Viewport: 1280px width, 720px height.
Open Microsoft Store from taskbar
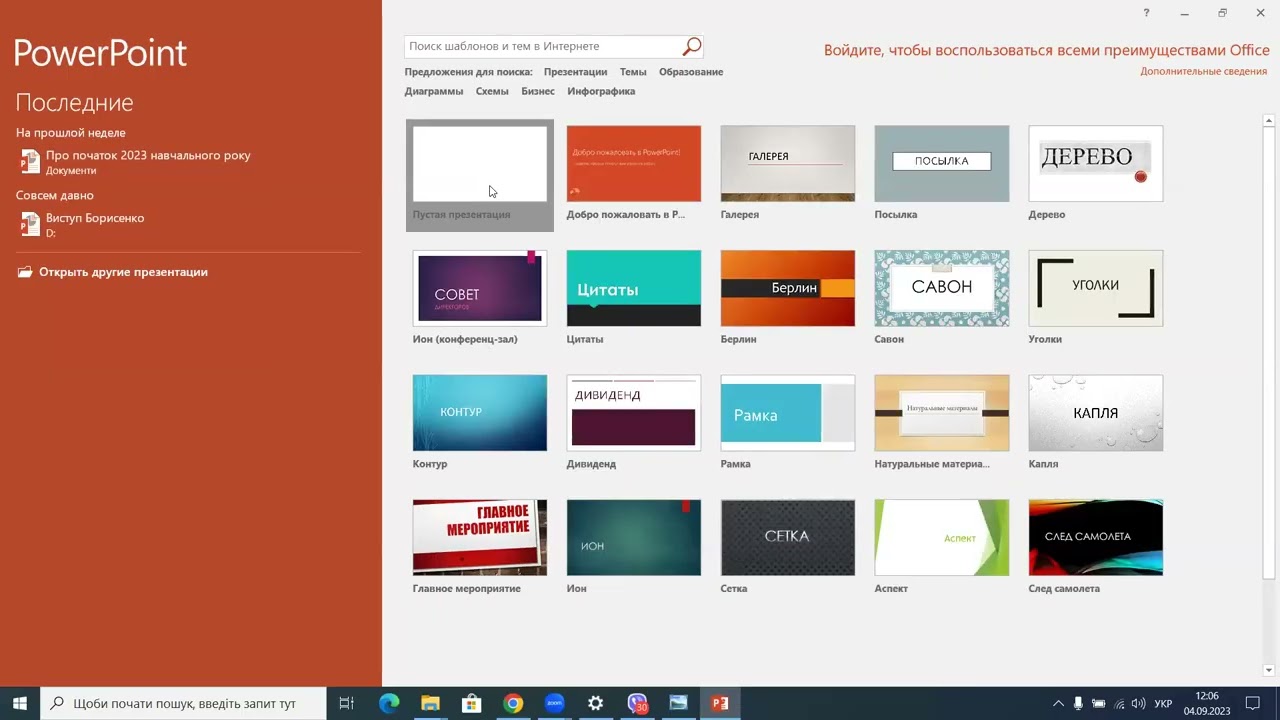tap(471, 703)
